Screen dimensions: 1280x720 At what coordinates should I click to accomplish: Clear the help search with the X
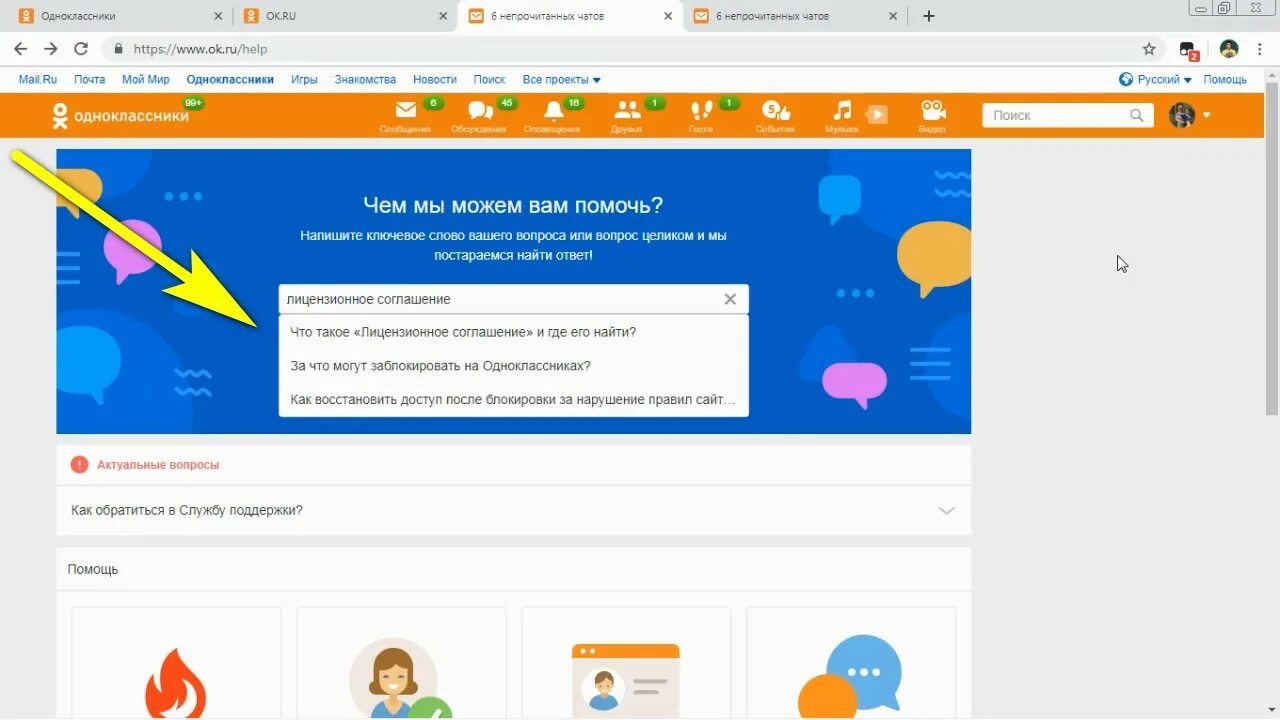[730, 299]
